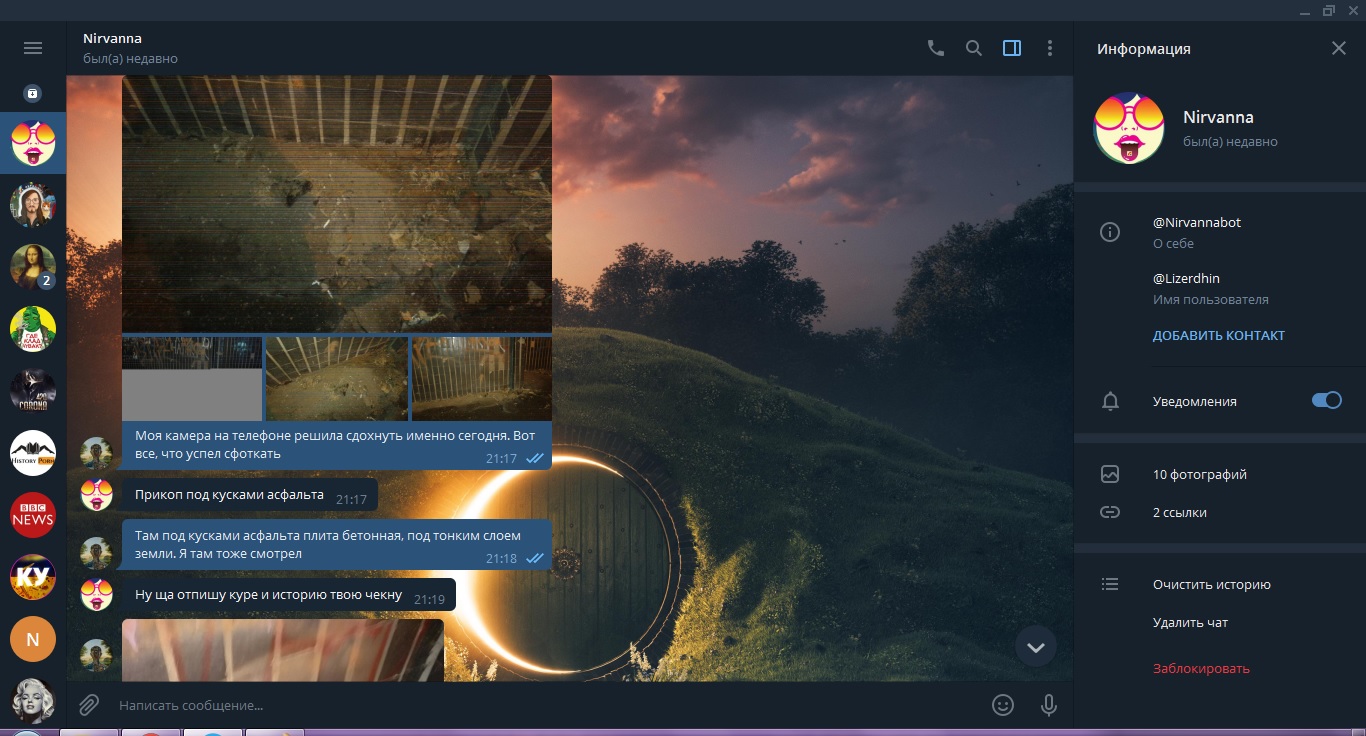Click the list icon beside Очистить историю
Screen dimensions: 1366x736
[1110, 584]
